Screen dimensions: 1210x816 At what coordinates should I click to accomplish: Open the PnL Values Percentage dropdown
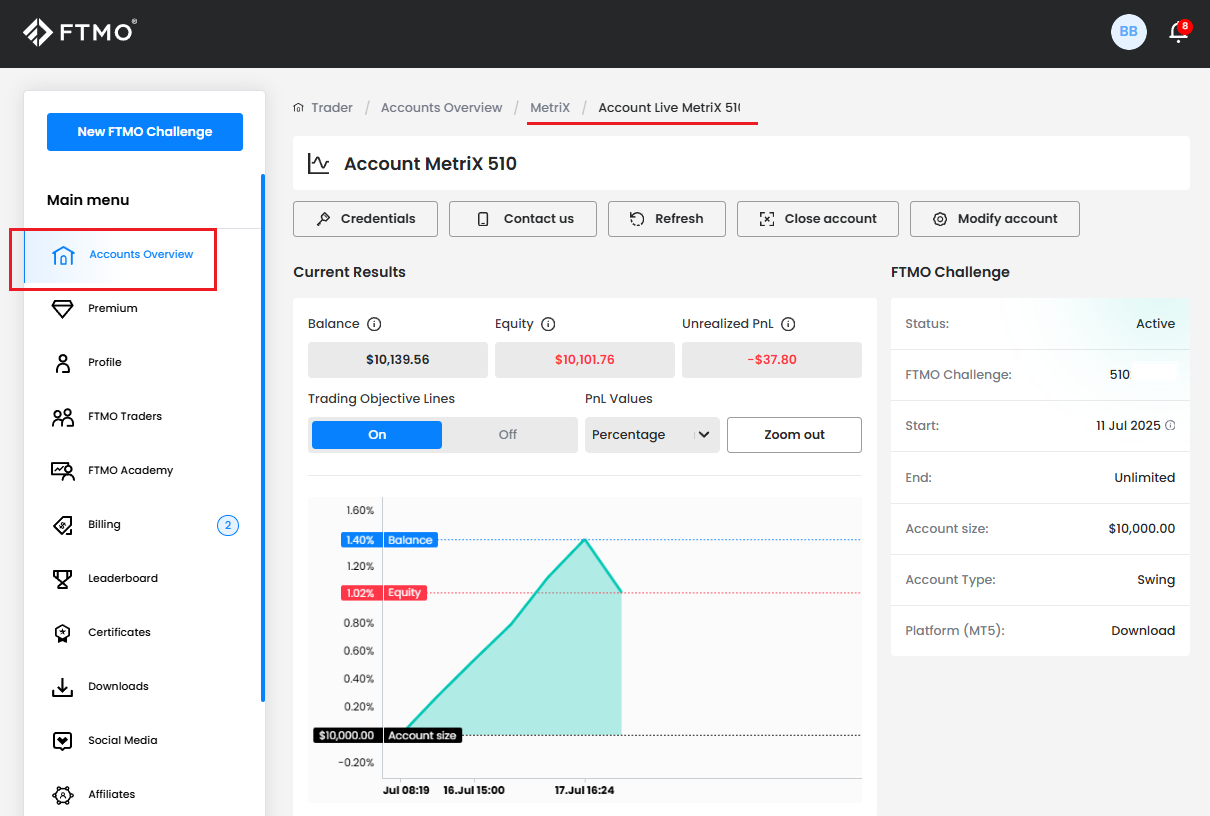click(652, 435)
